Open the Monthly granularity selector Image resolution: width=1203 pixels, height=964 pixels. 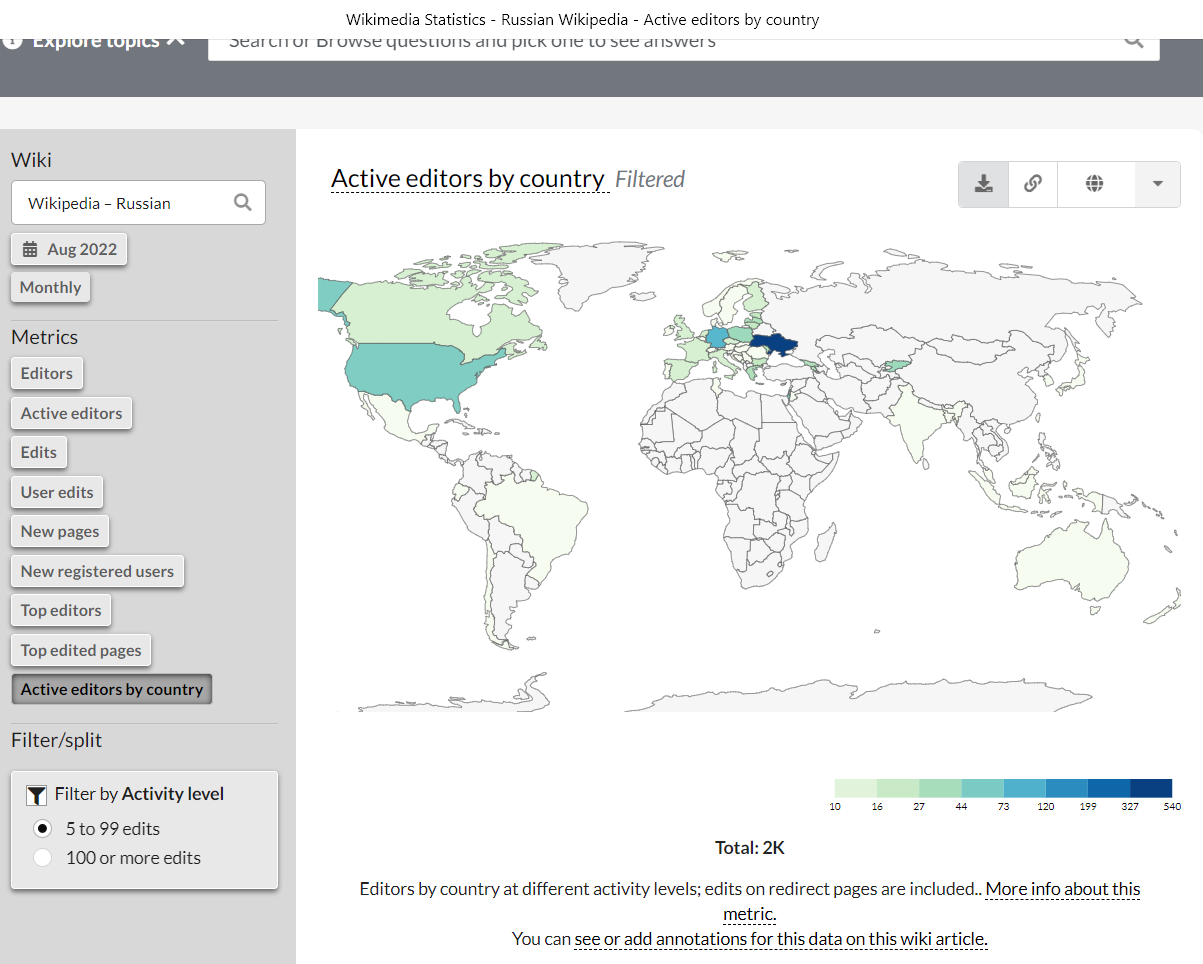[x=50, y=287]
